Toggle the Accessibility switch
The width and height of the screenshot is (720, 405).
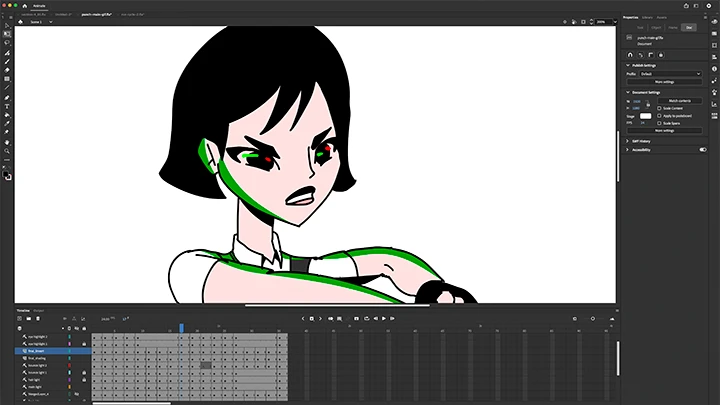[x=703, y=150]
